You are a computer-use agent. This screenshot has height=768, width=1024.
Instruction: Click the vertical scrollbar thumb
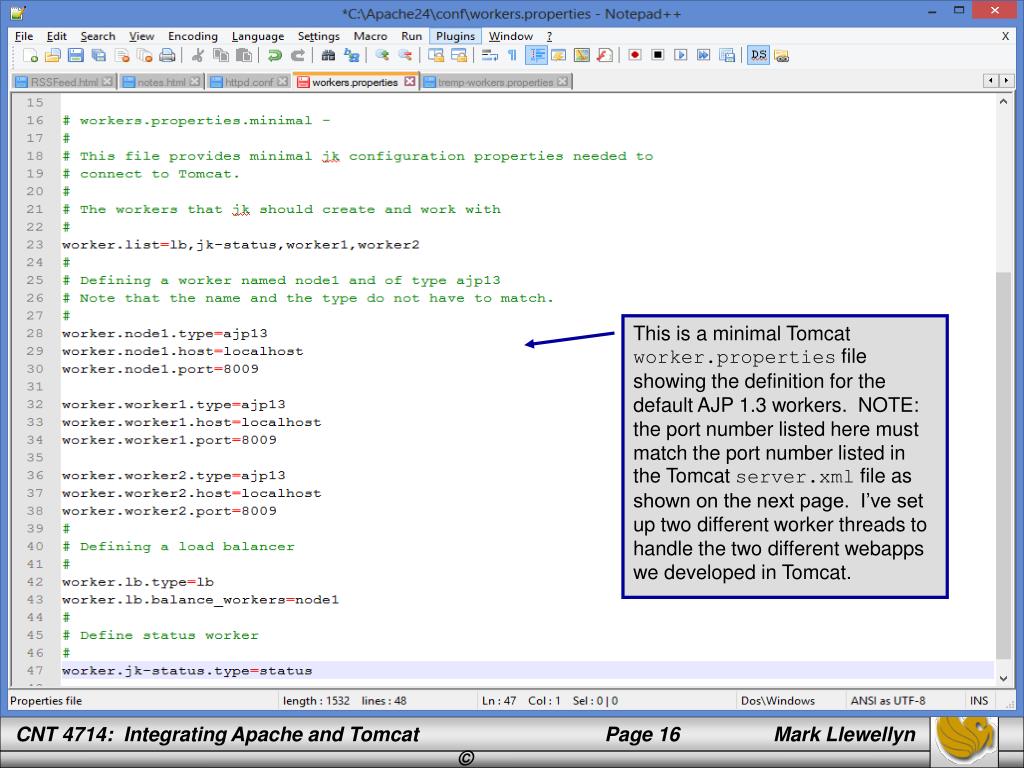pyautogui.click(x=1004, y=466)
